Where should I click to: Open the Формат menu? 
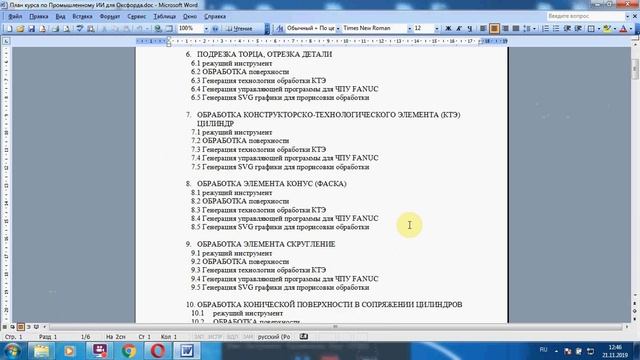(110, 17)
